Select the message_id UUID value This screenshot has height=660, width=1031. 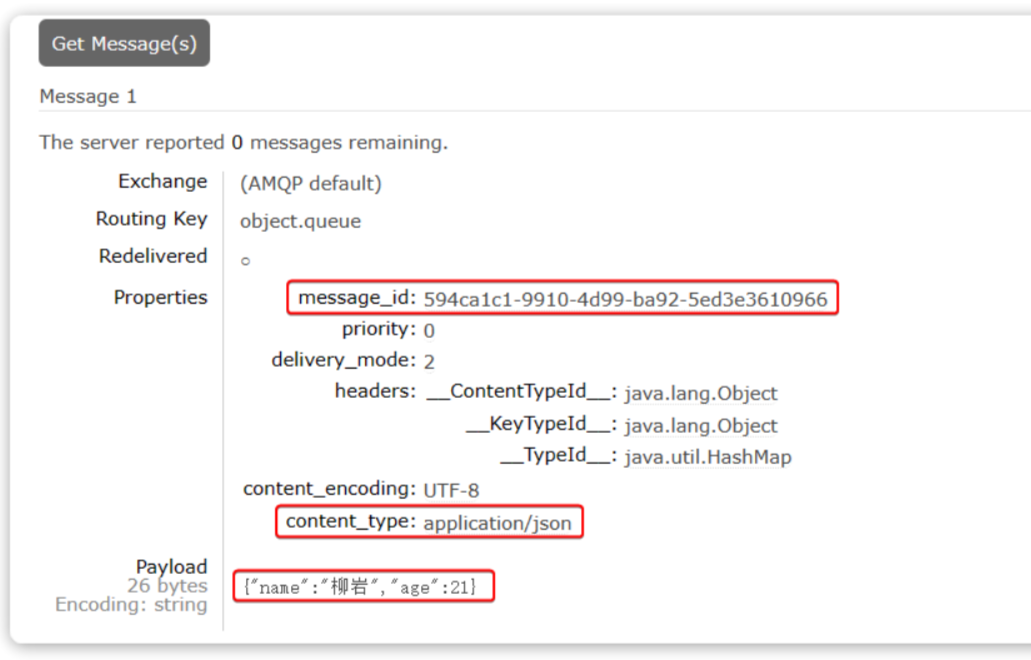(x=625, y=299)
